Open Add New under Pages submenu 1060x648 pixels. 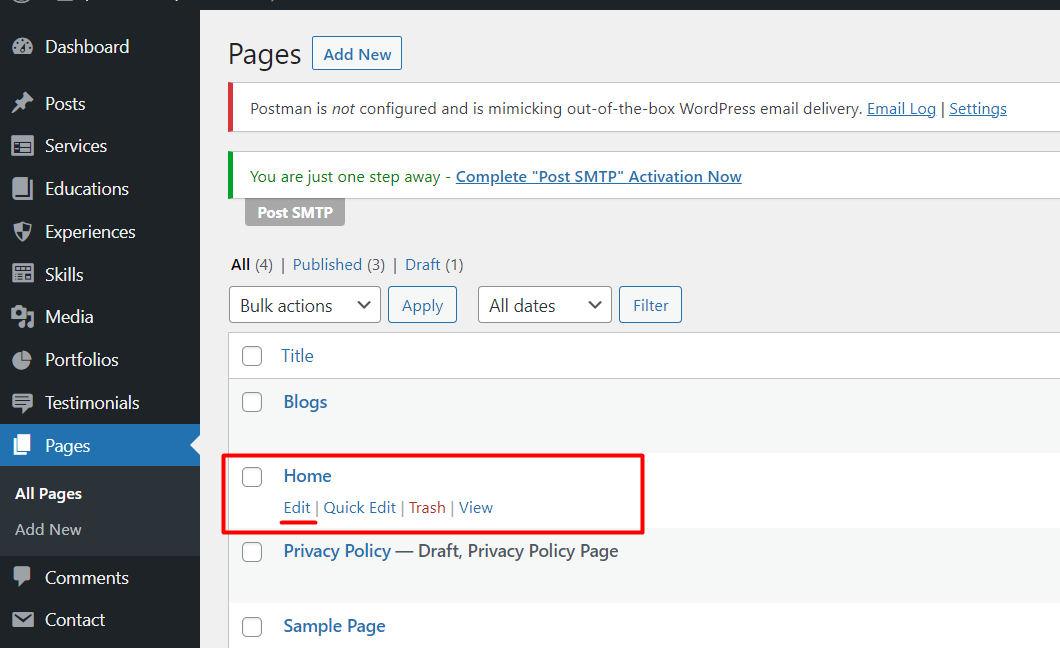pyautogui.click(x=48, y=530)
